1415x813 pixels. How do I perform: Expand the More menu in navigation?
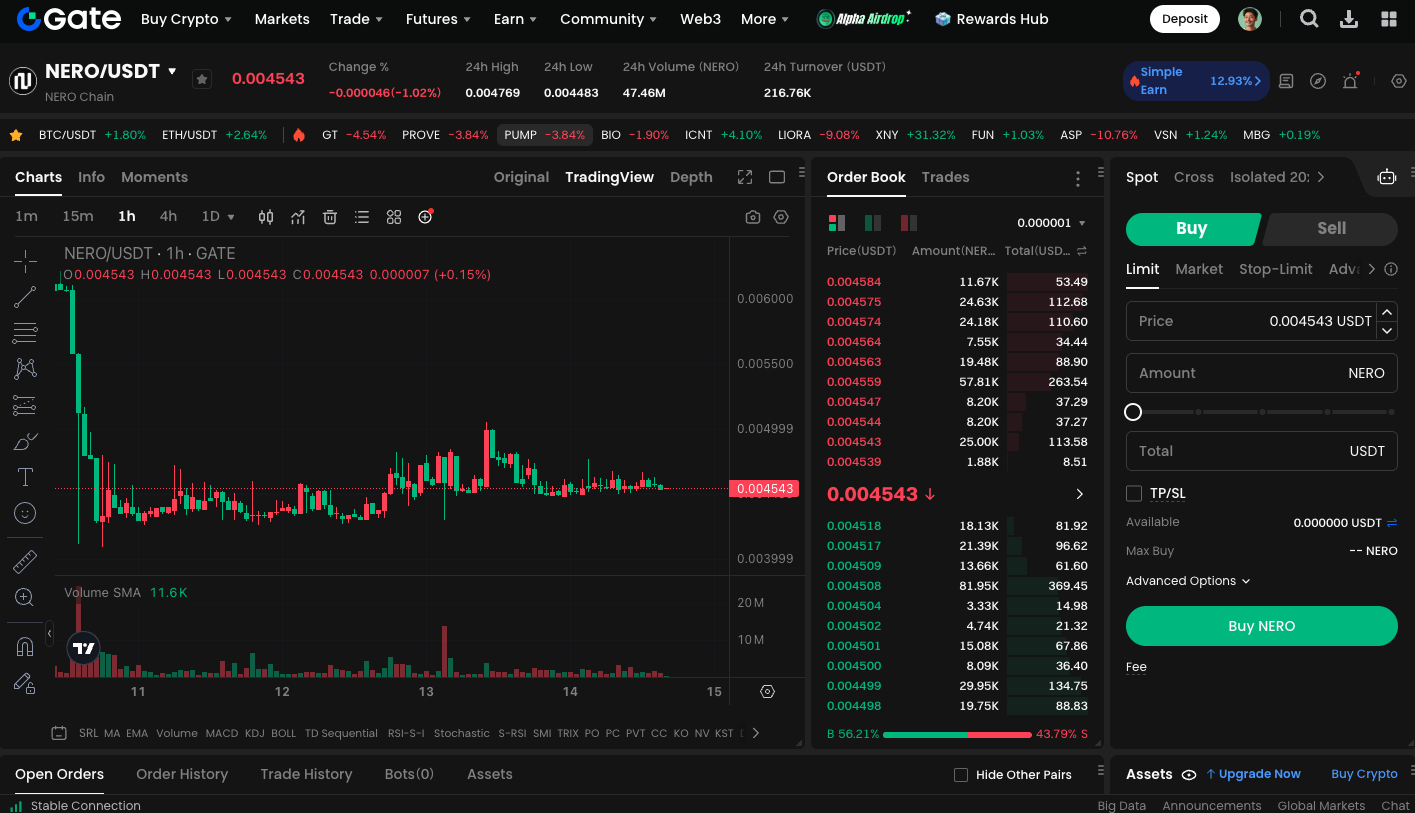[765, 19]
